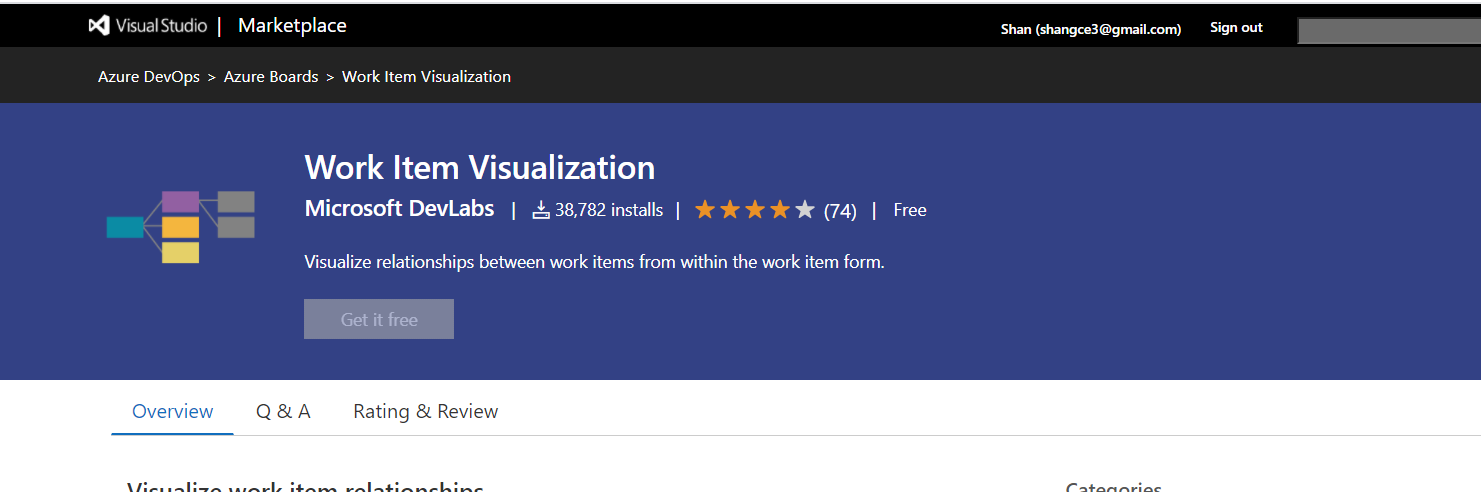Click the download installs icon
Viewport: 1481px width, 492px height.
[541, 210]
